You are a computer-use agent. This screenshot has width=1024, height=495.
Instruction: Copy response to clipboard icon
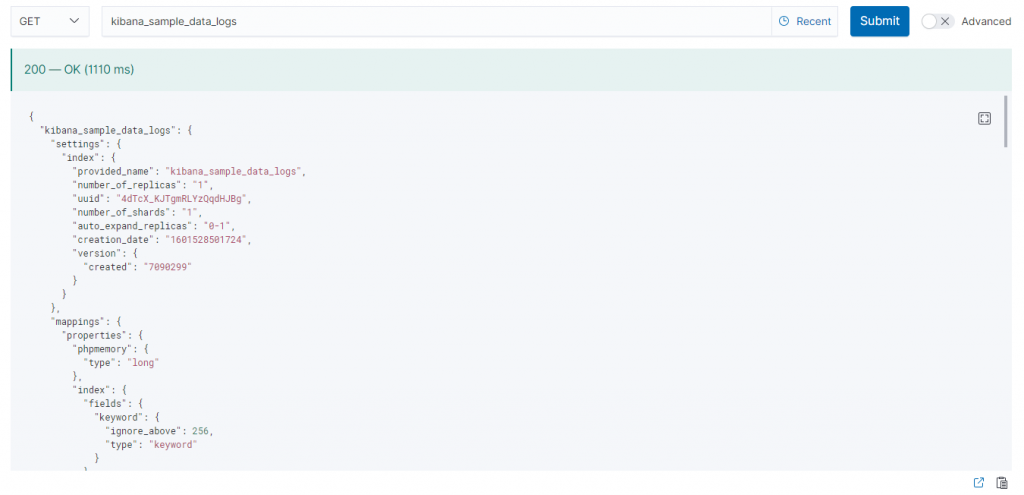coord(1002,483)
